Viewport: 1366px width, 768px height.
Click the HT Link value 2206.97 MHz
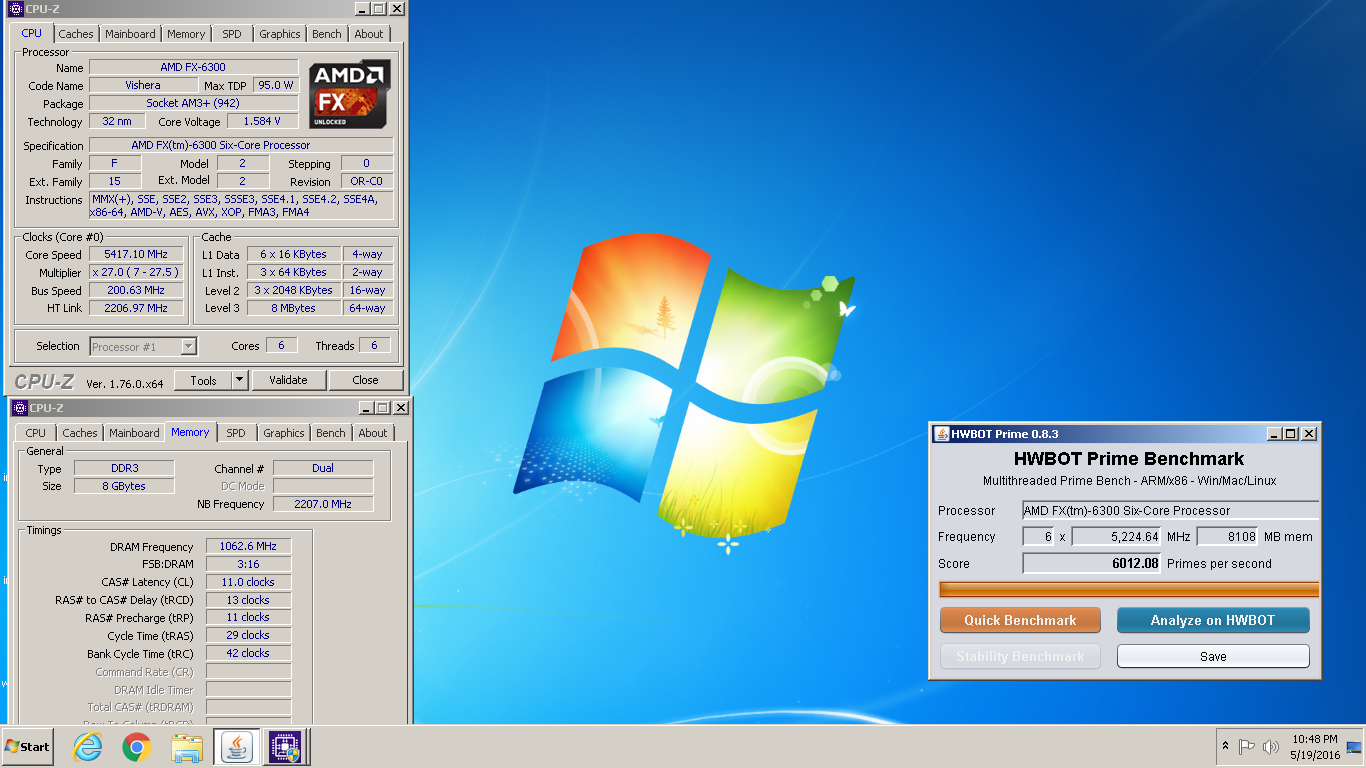click(x=136, y=309)
